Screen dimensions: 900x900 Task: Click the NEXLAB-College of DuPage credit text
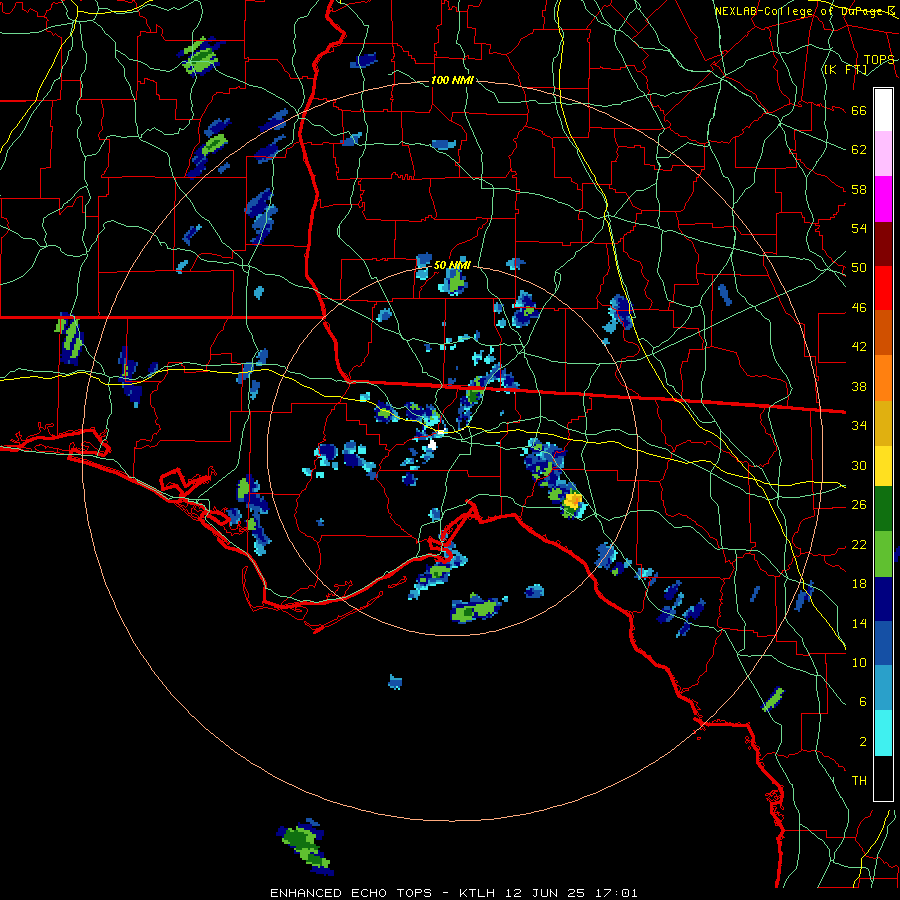coord(805,11)
